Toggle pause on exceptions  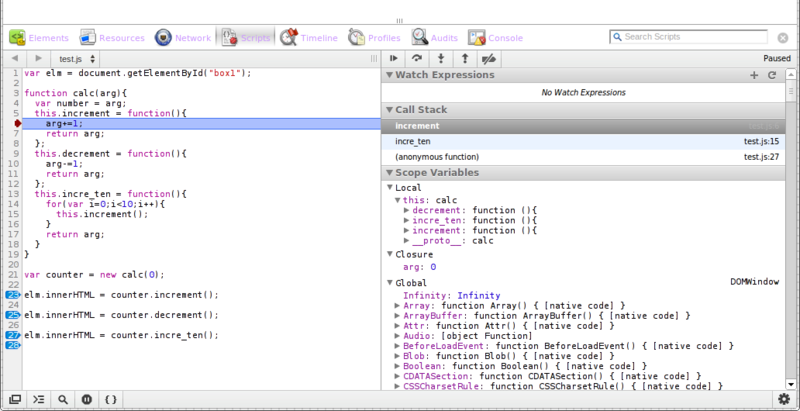pos(87,400)
